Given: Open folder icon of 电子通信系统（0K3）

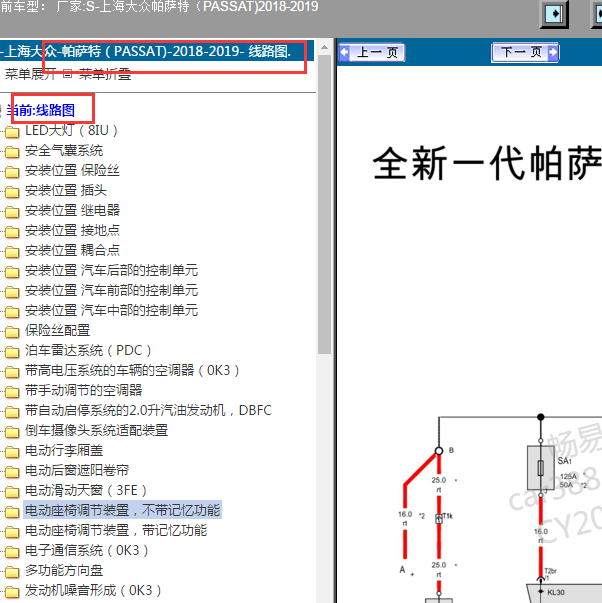Looking at the screenshot, I should 12,552.
